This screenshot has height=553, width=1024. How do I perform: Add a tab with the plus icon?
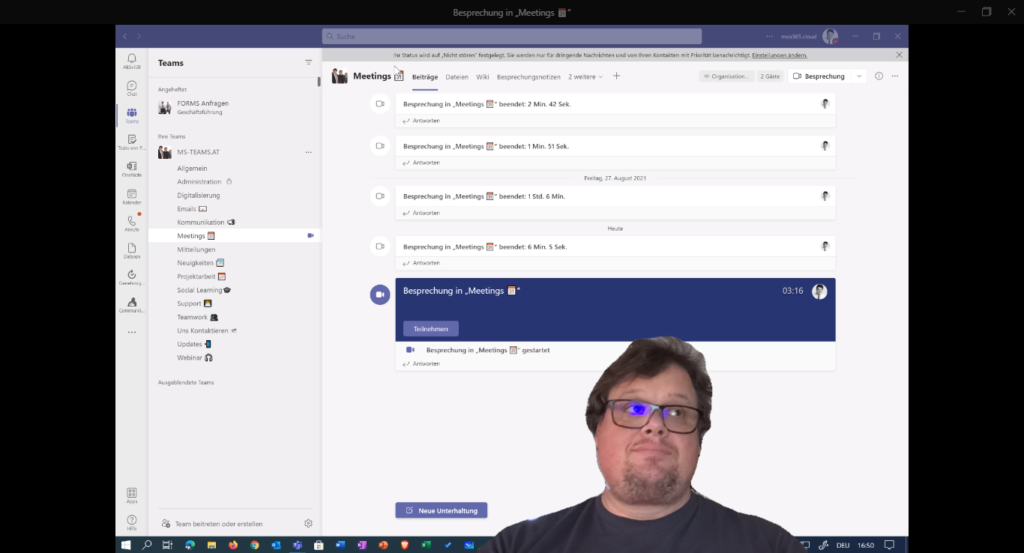(x=616, y=76)
